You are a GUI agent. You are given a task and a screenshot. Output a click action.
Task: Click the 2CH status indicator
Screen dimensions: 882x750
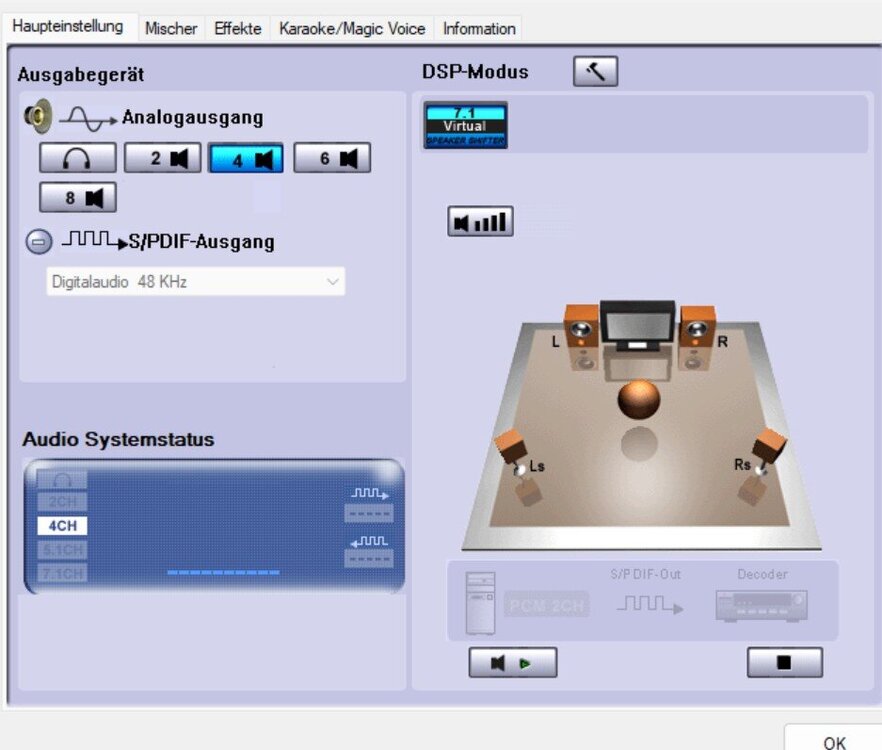62,502
